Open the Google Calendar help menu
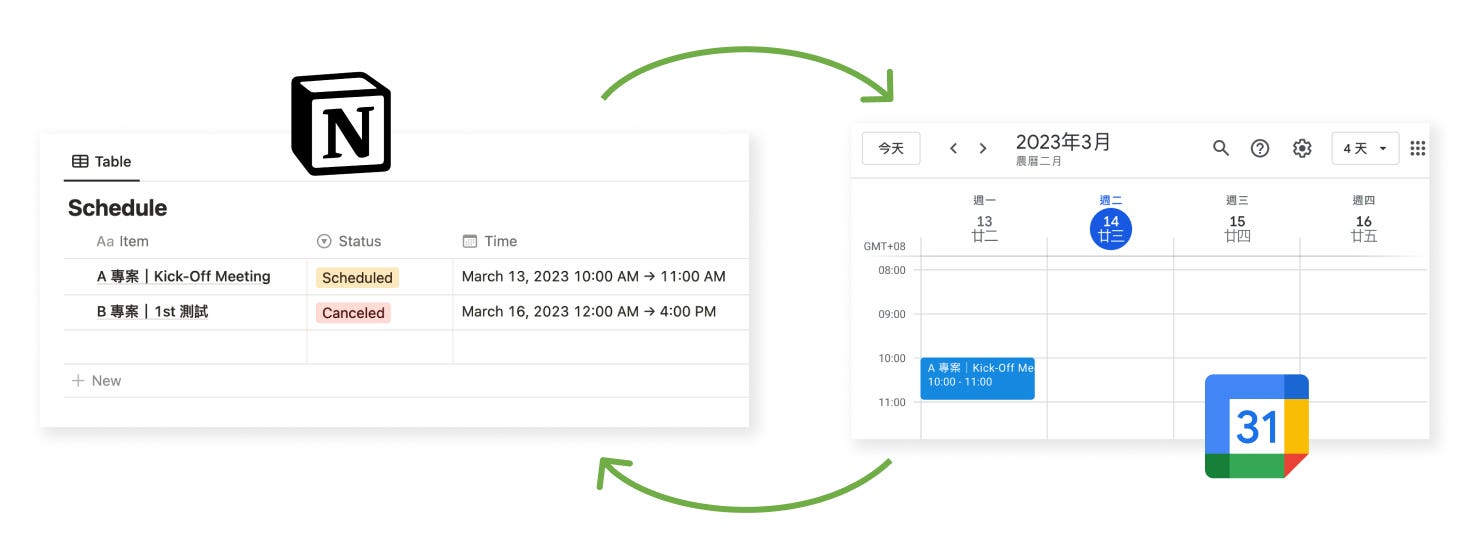Screen dimensions: 1464x542 tap(1260, 148)
